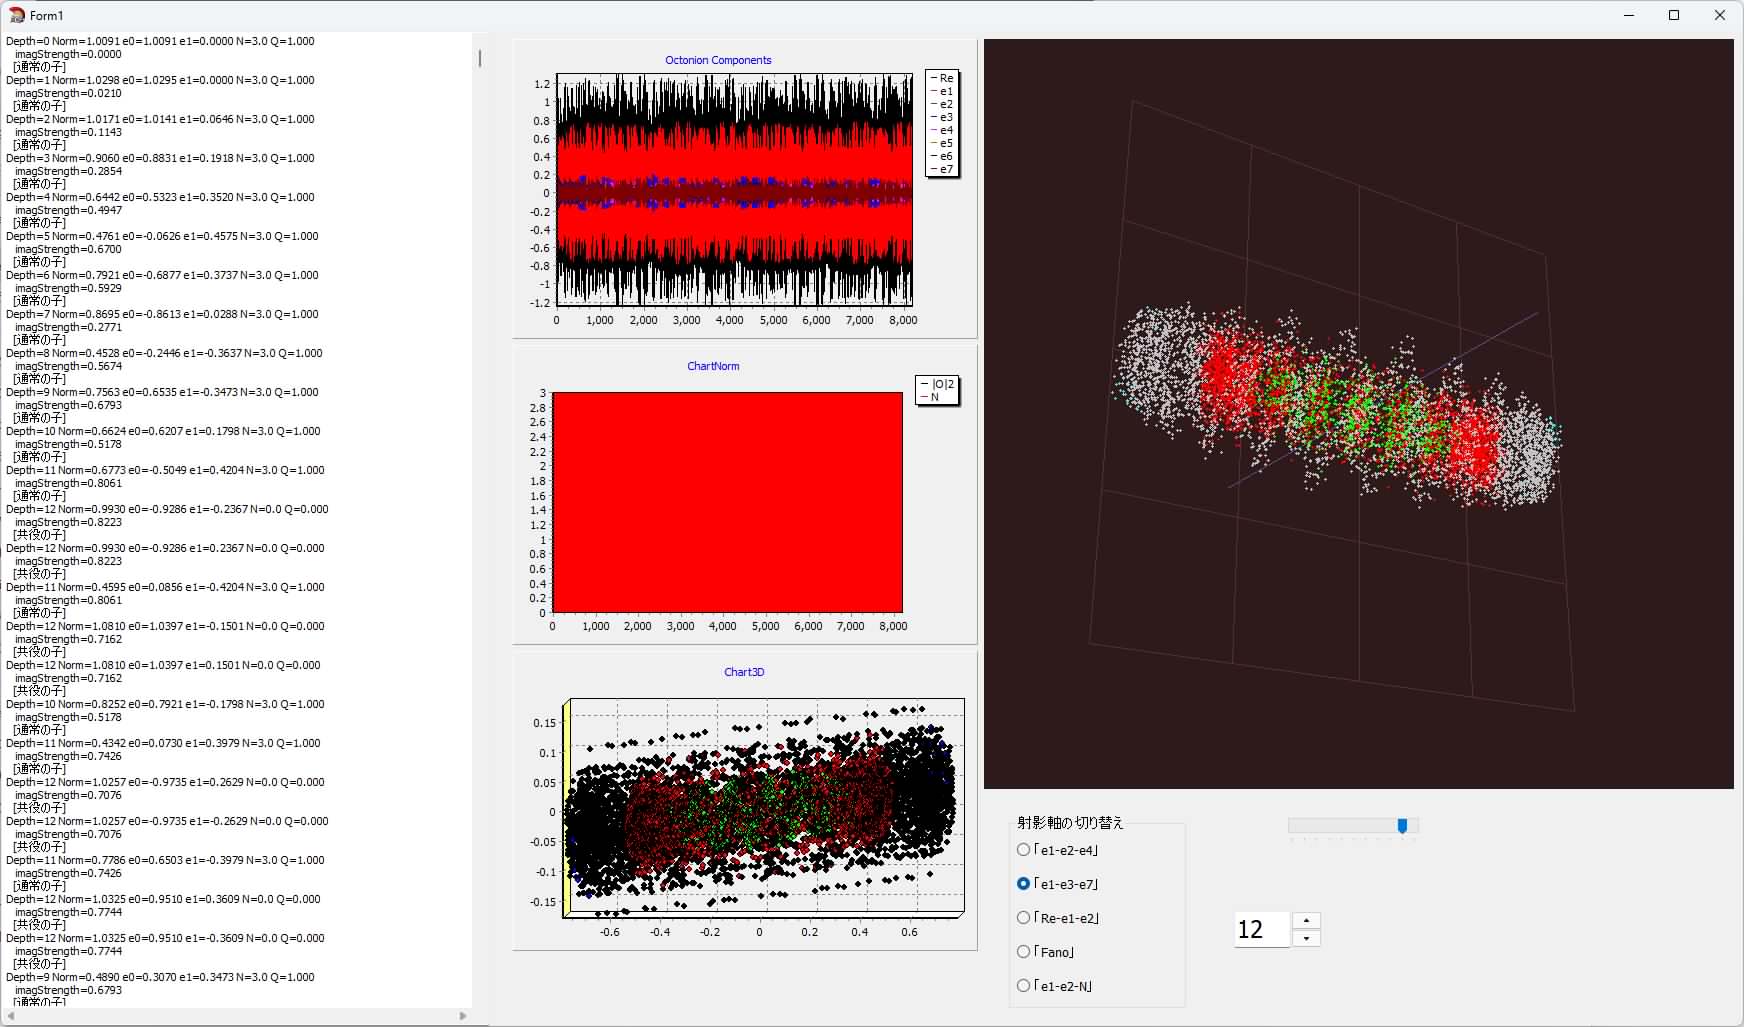Decrease the depth value with the down arrow

coord(1306,938)
